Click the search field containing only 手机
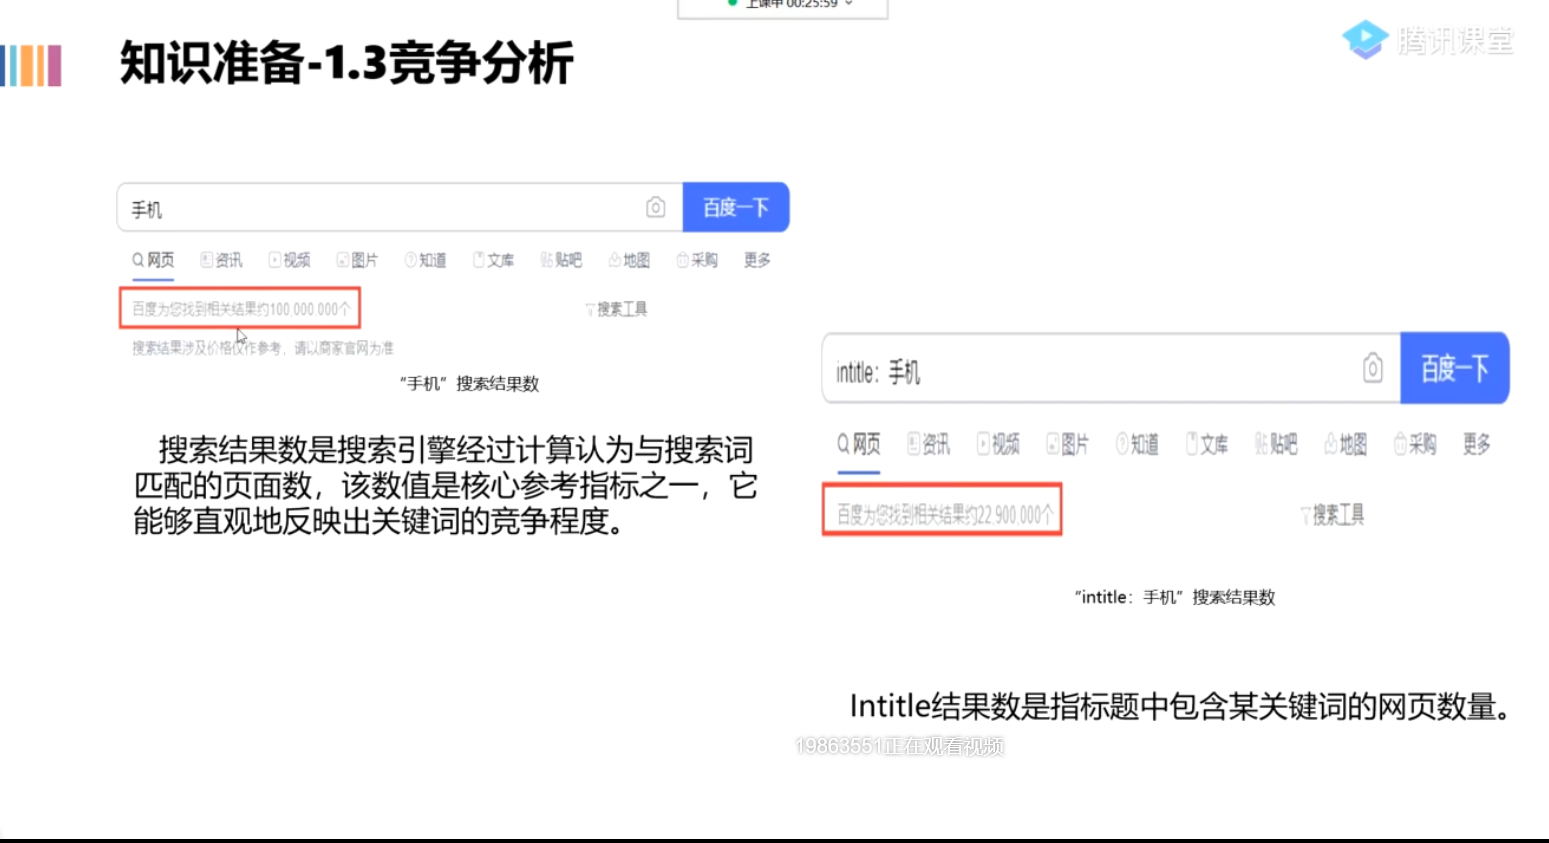This screenshot has width=1549, height=843. point(400,208)
